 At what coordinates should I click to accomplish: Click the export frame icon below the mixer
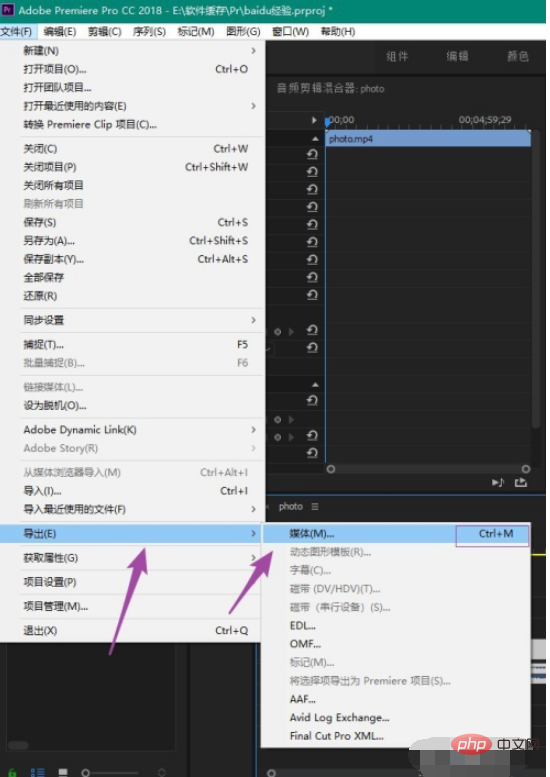click(520, 482)
